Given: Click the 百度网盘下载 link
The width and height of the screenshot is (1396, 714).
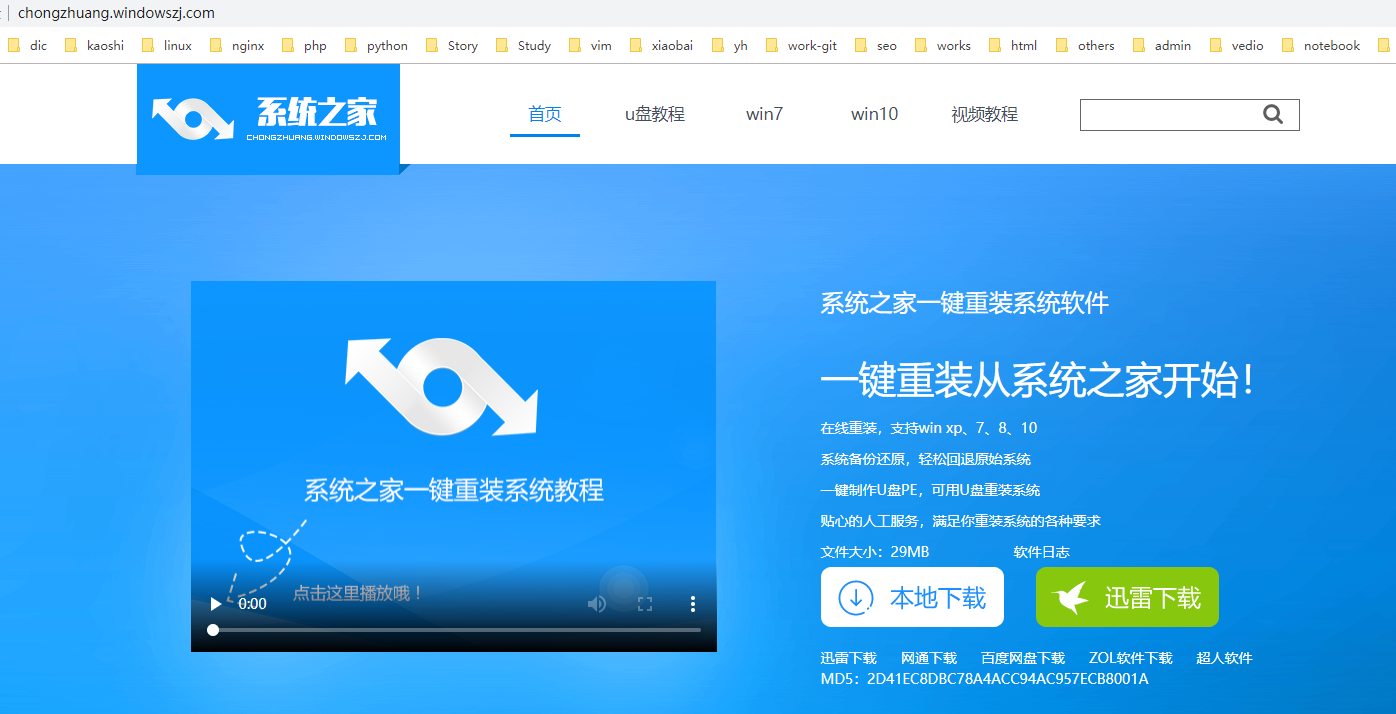Looking at the screenshot, I should [1023, 658].
